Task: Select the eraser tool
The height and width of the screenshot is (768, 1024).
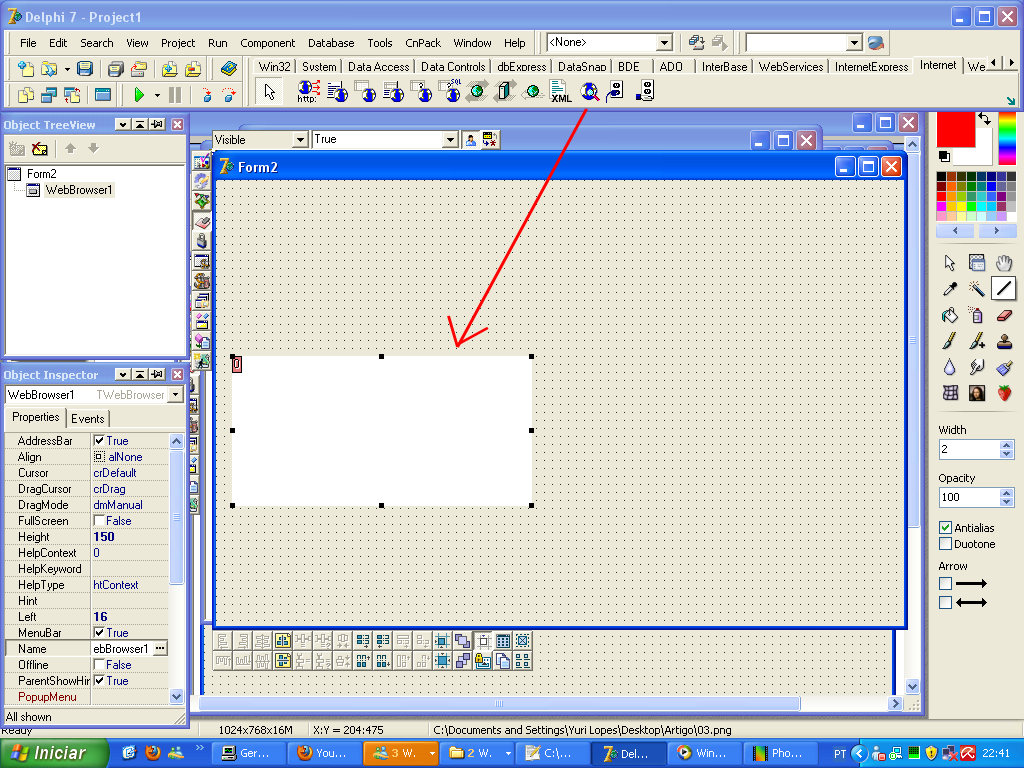Action: (1004, 315)
